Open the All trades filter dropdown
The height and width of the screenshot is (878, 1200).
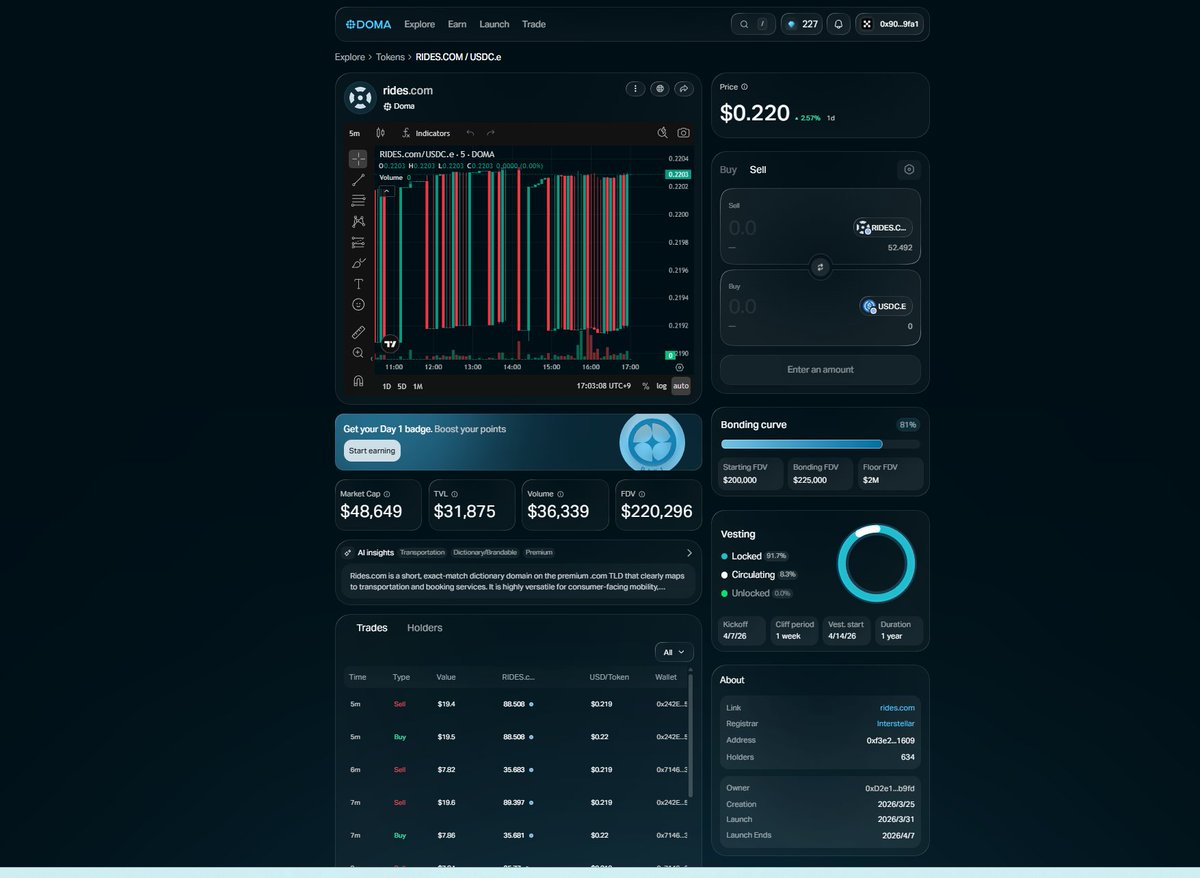[674, 652]
